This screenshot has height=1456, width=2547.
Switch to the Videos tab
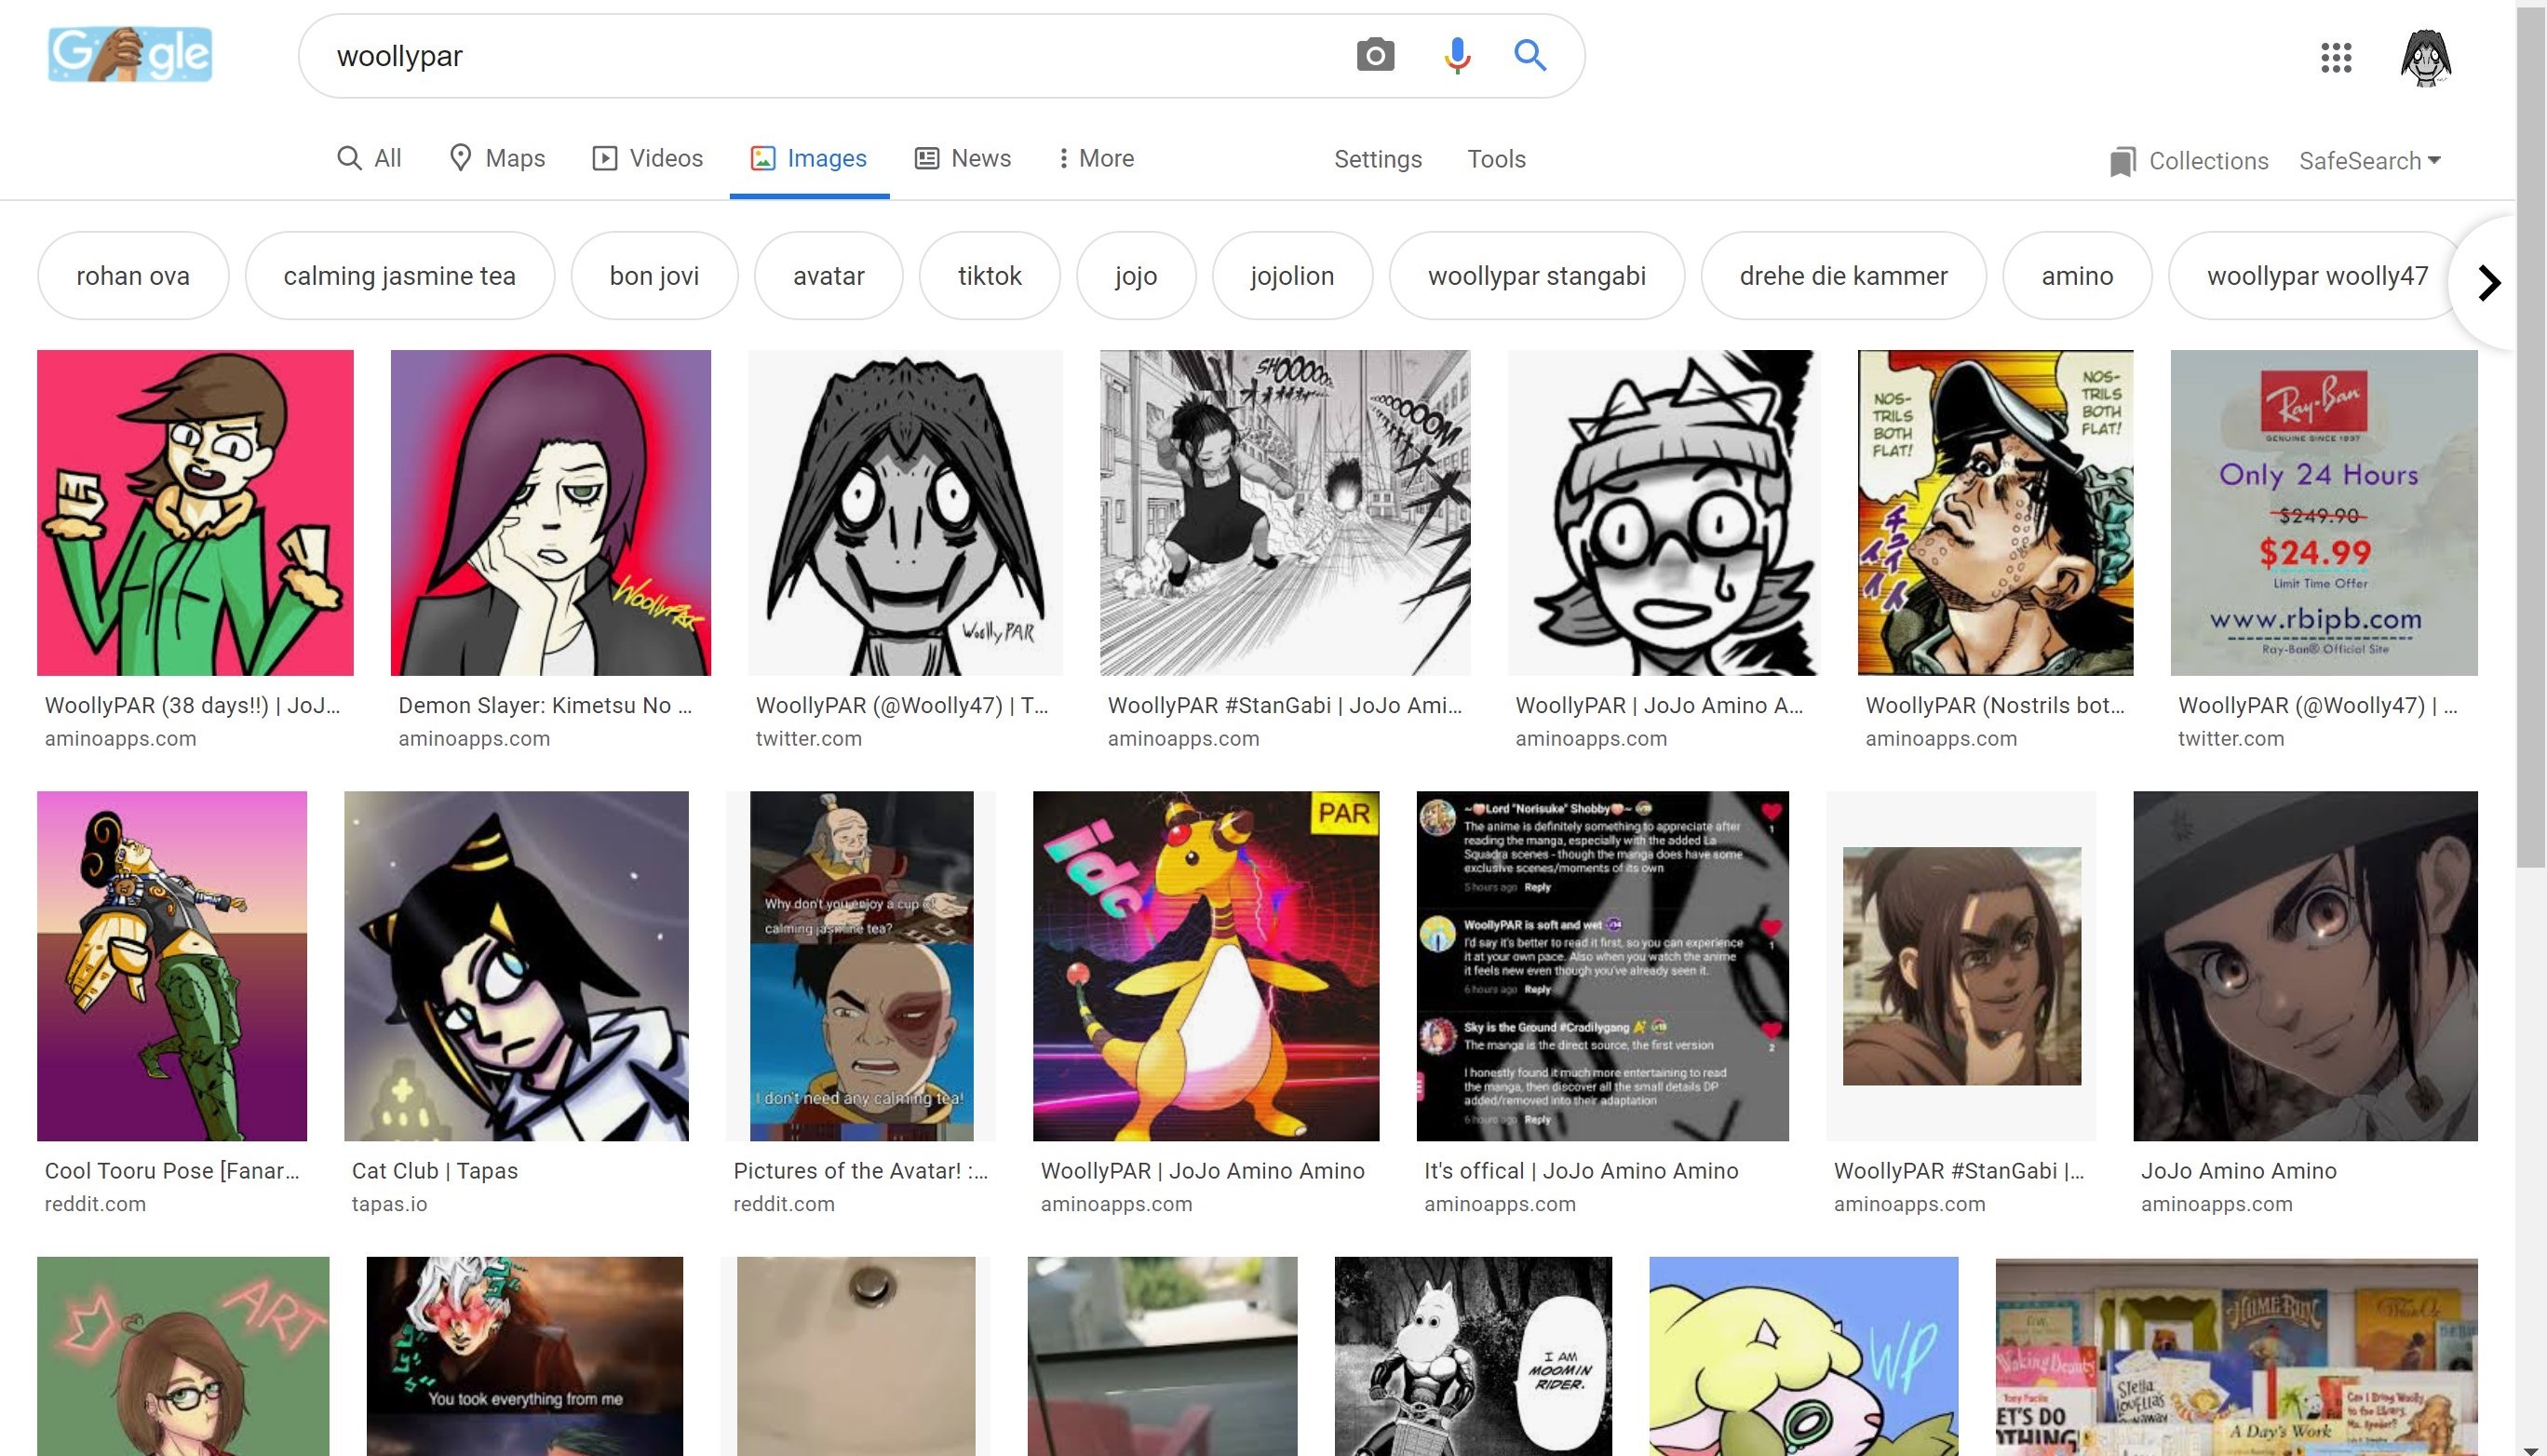647,158
